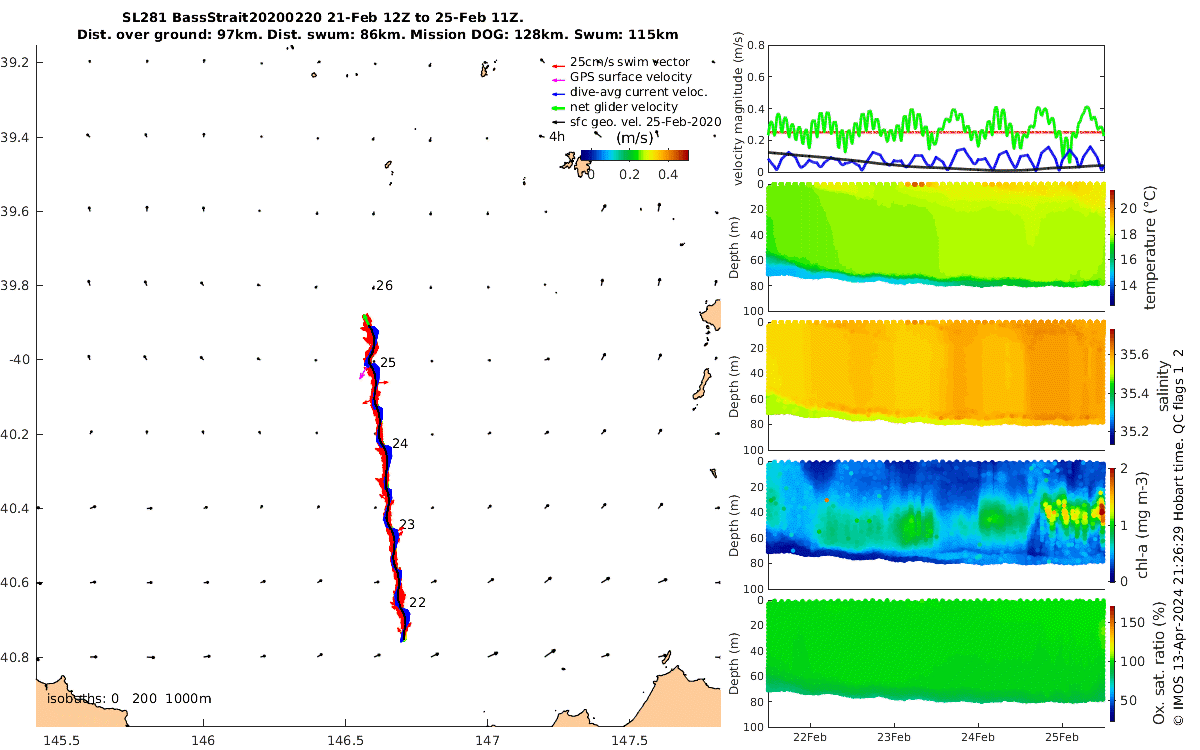
Task: Click the 'sfc geo. vel. 25-Feb-2020' legend entry
Action: point(637,121)
